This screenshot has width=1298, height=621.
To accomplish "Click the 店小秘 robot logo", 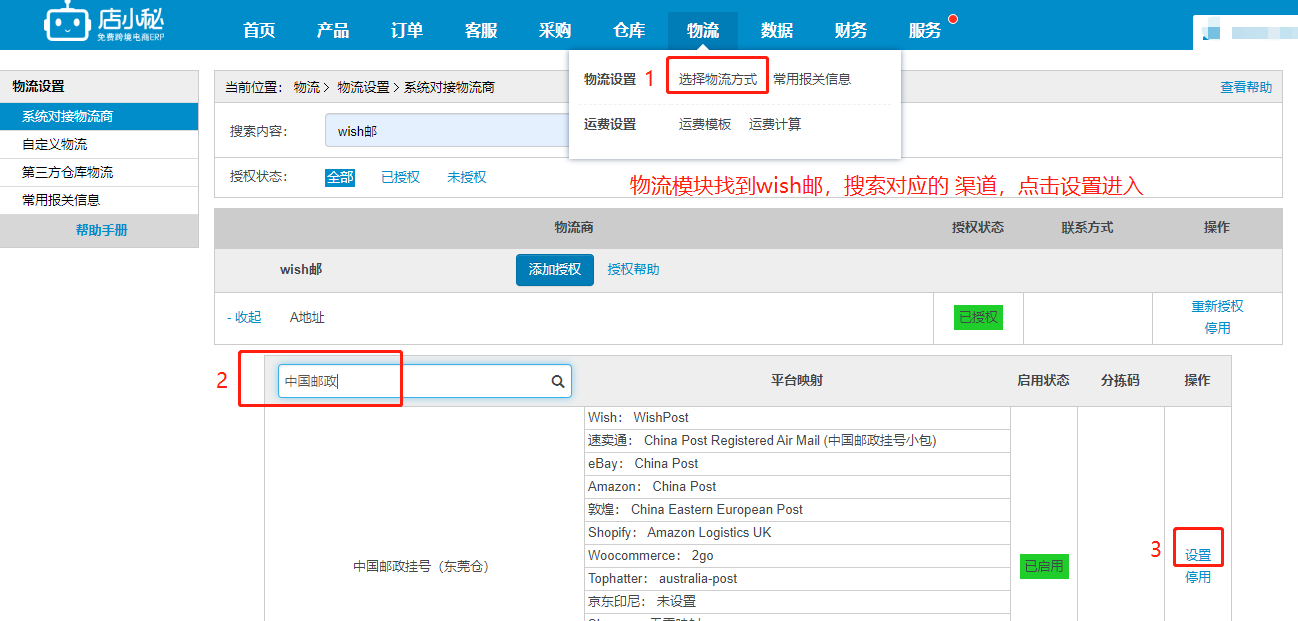I will [104, 24].
